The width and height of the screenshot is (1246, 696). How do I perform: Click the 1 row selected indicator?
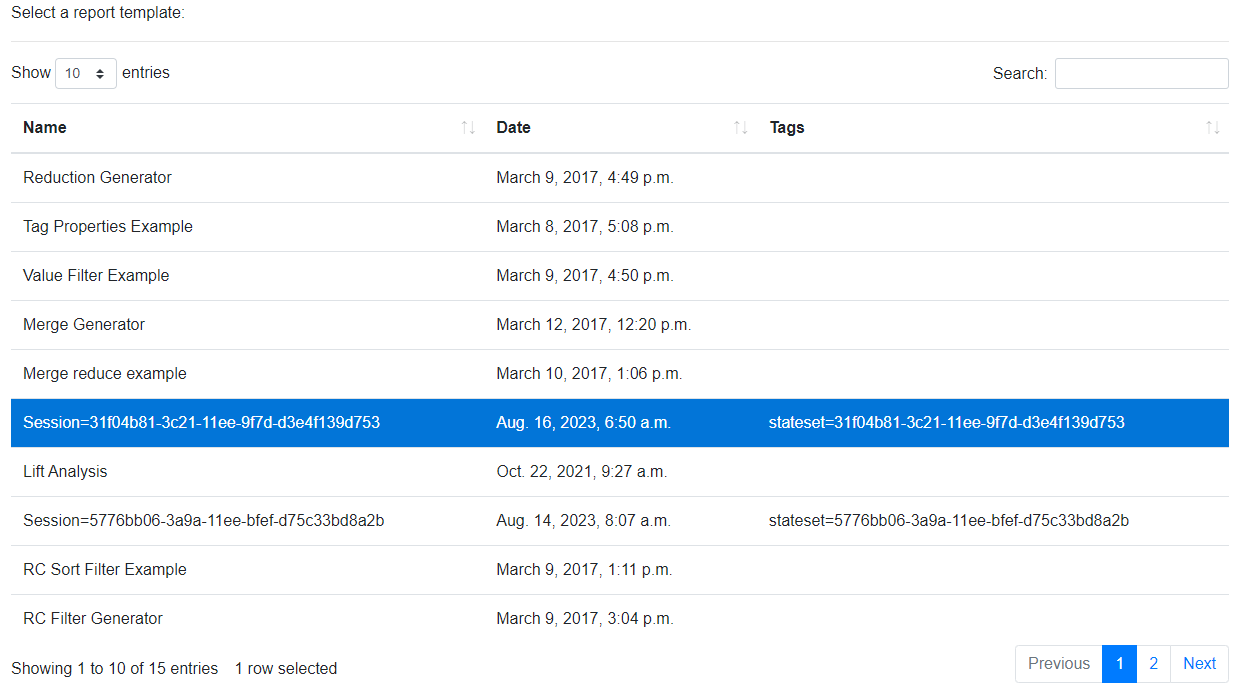(286, 669)
